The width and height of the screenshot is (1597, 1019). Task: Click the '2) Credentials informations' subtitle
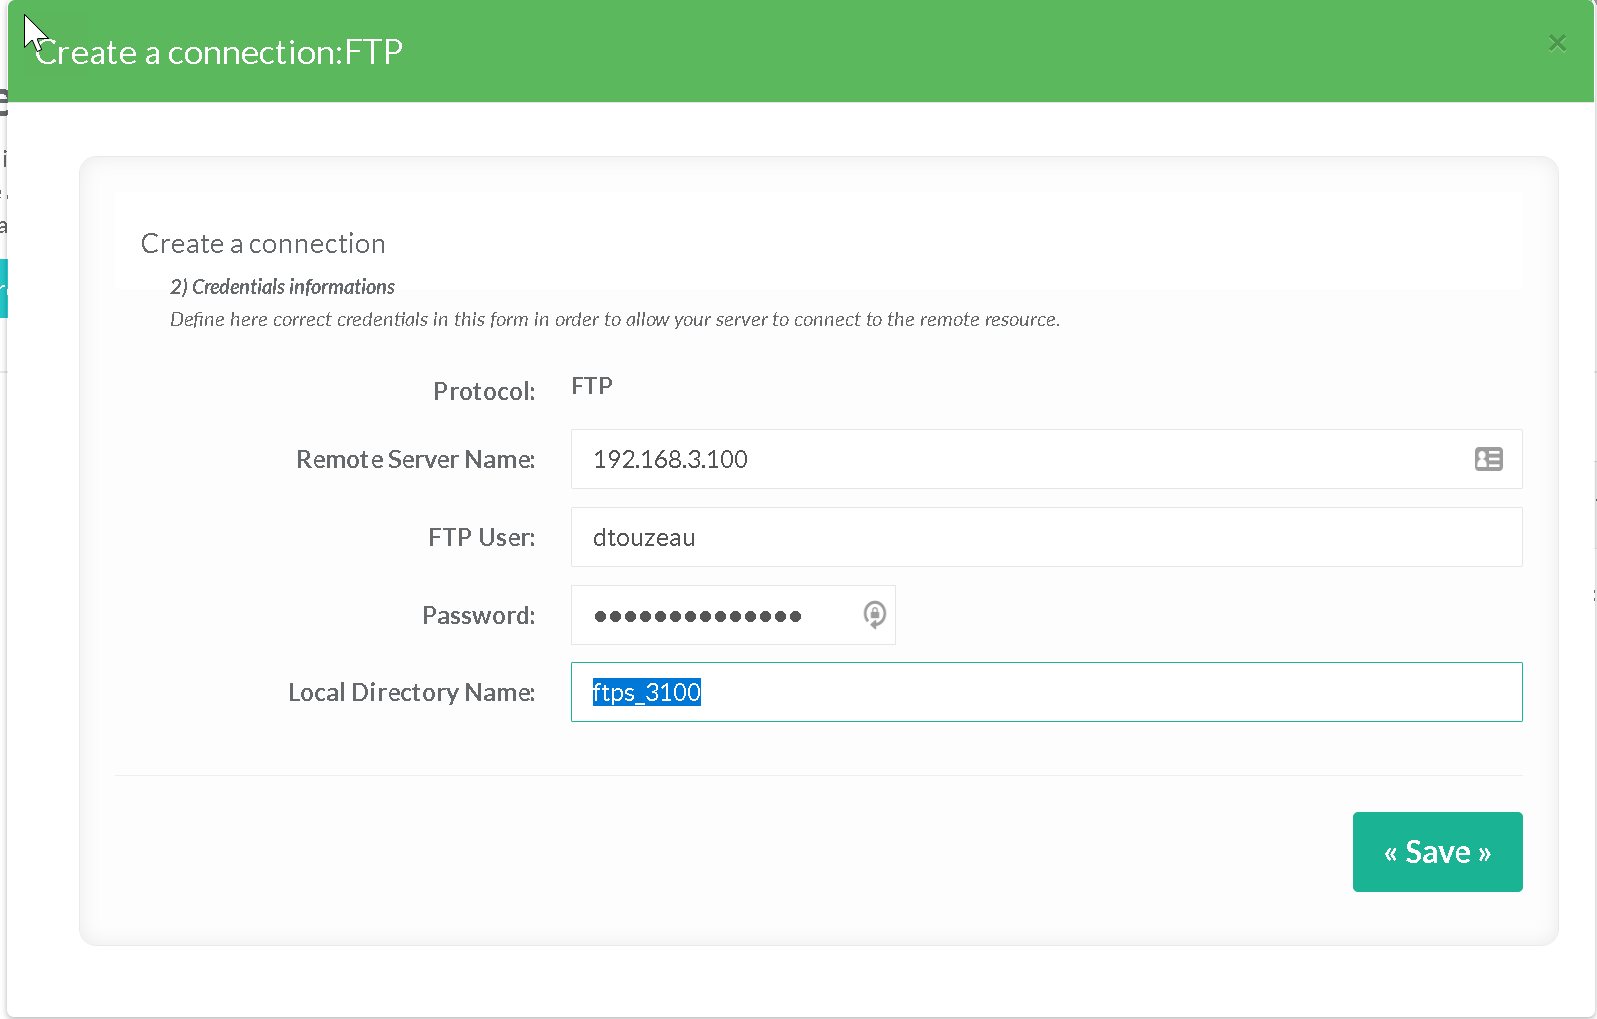[x=282, y=287]
